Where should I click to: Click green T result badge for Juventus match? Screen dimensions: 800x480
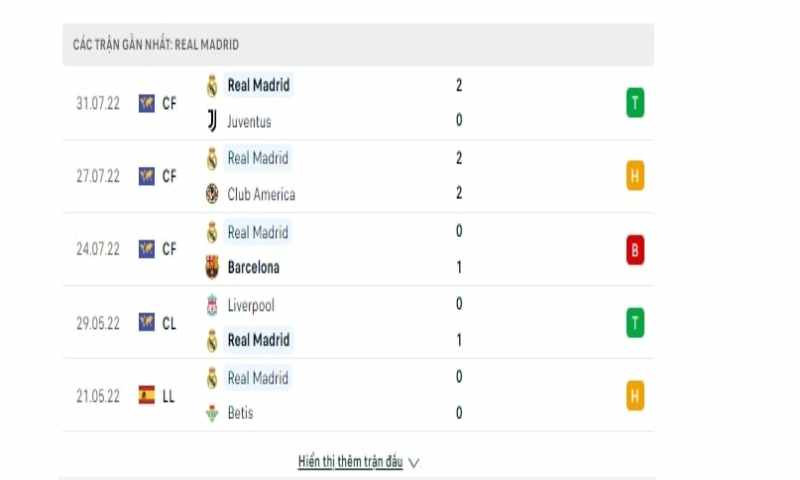pyautogui.click(x=634, y=103)
